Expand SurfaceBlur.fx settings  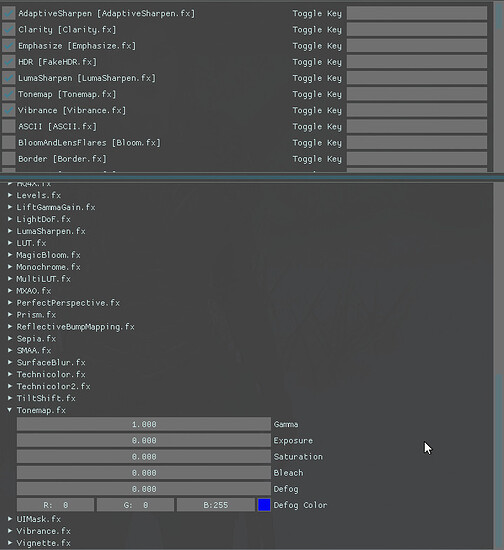(x=10, y=362)
